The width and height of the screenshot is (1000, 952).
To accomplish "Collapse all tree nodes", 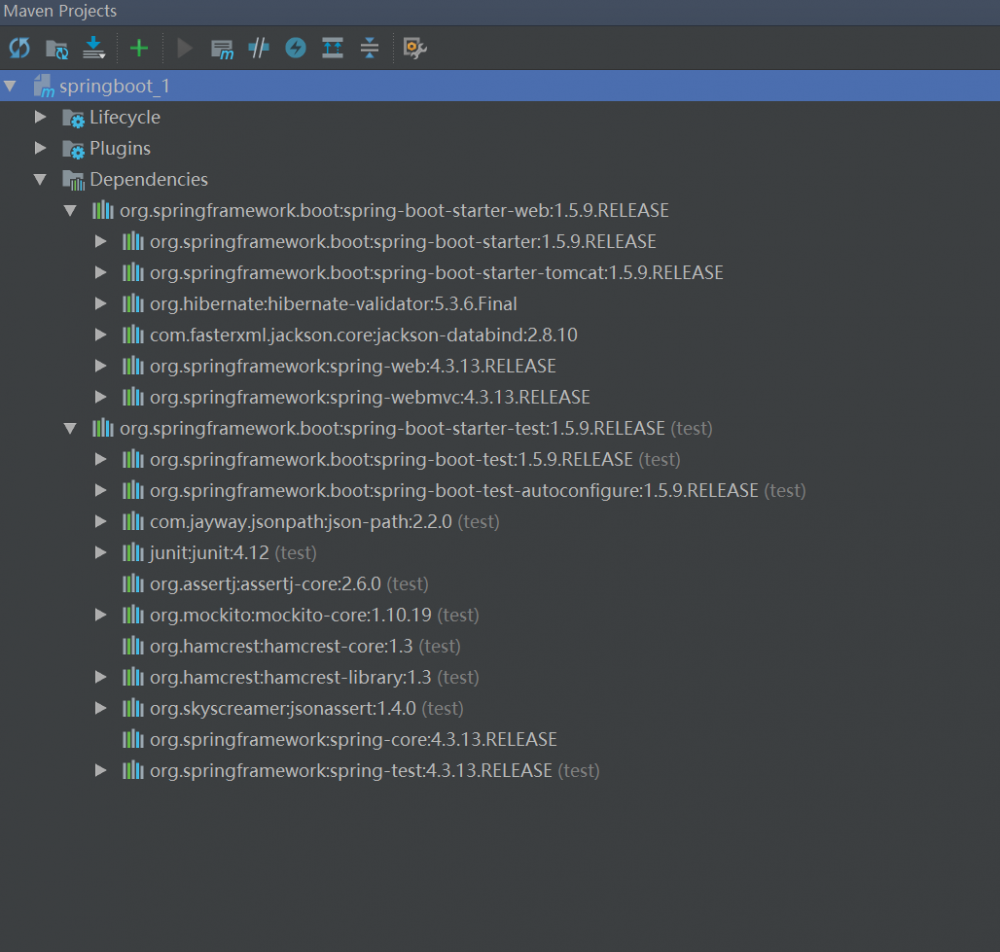I will pyautogui.click(x=369, y=47).
